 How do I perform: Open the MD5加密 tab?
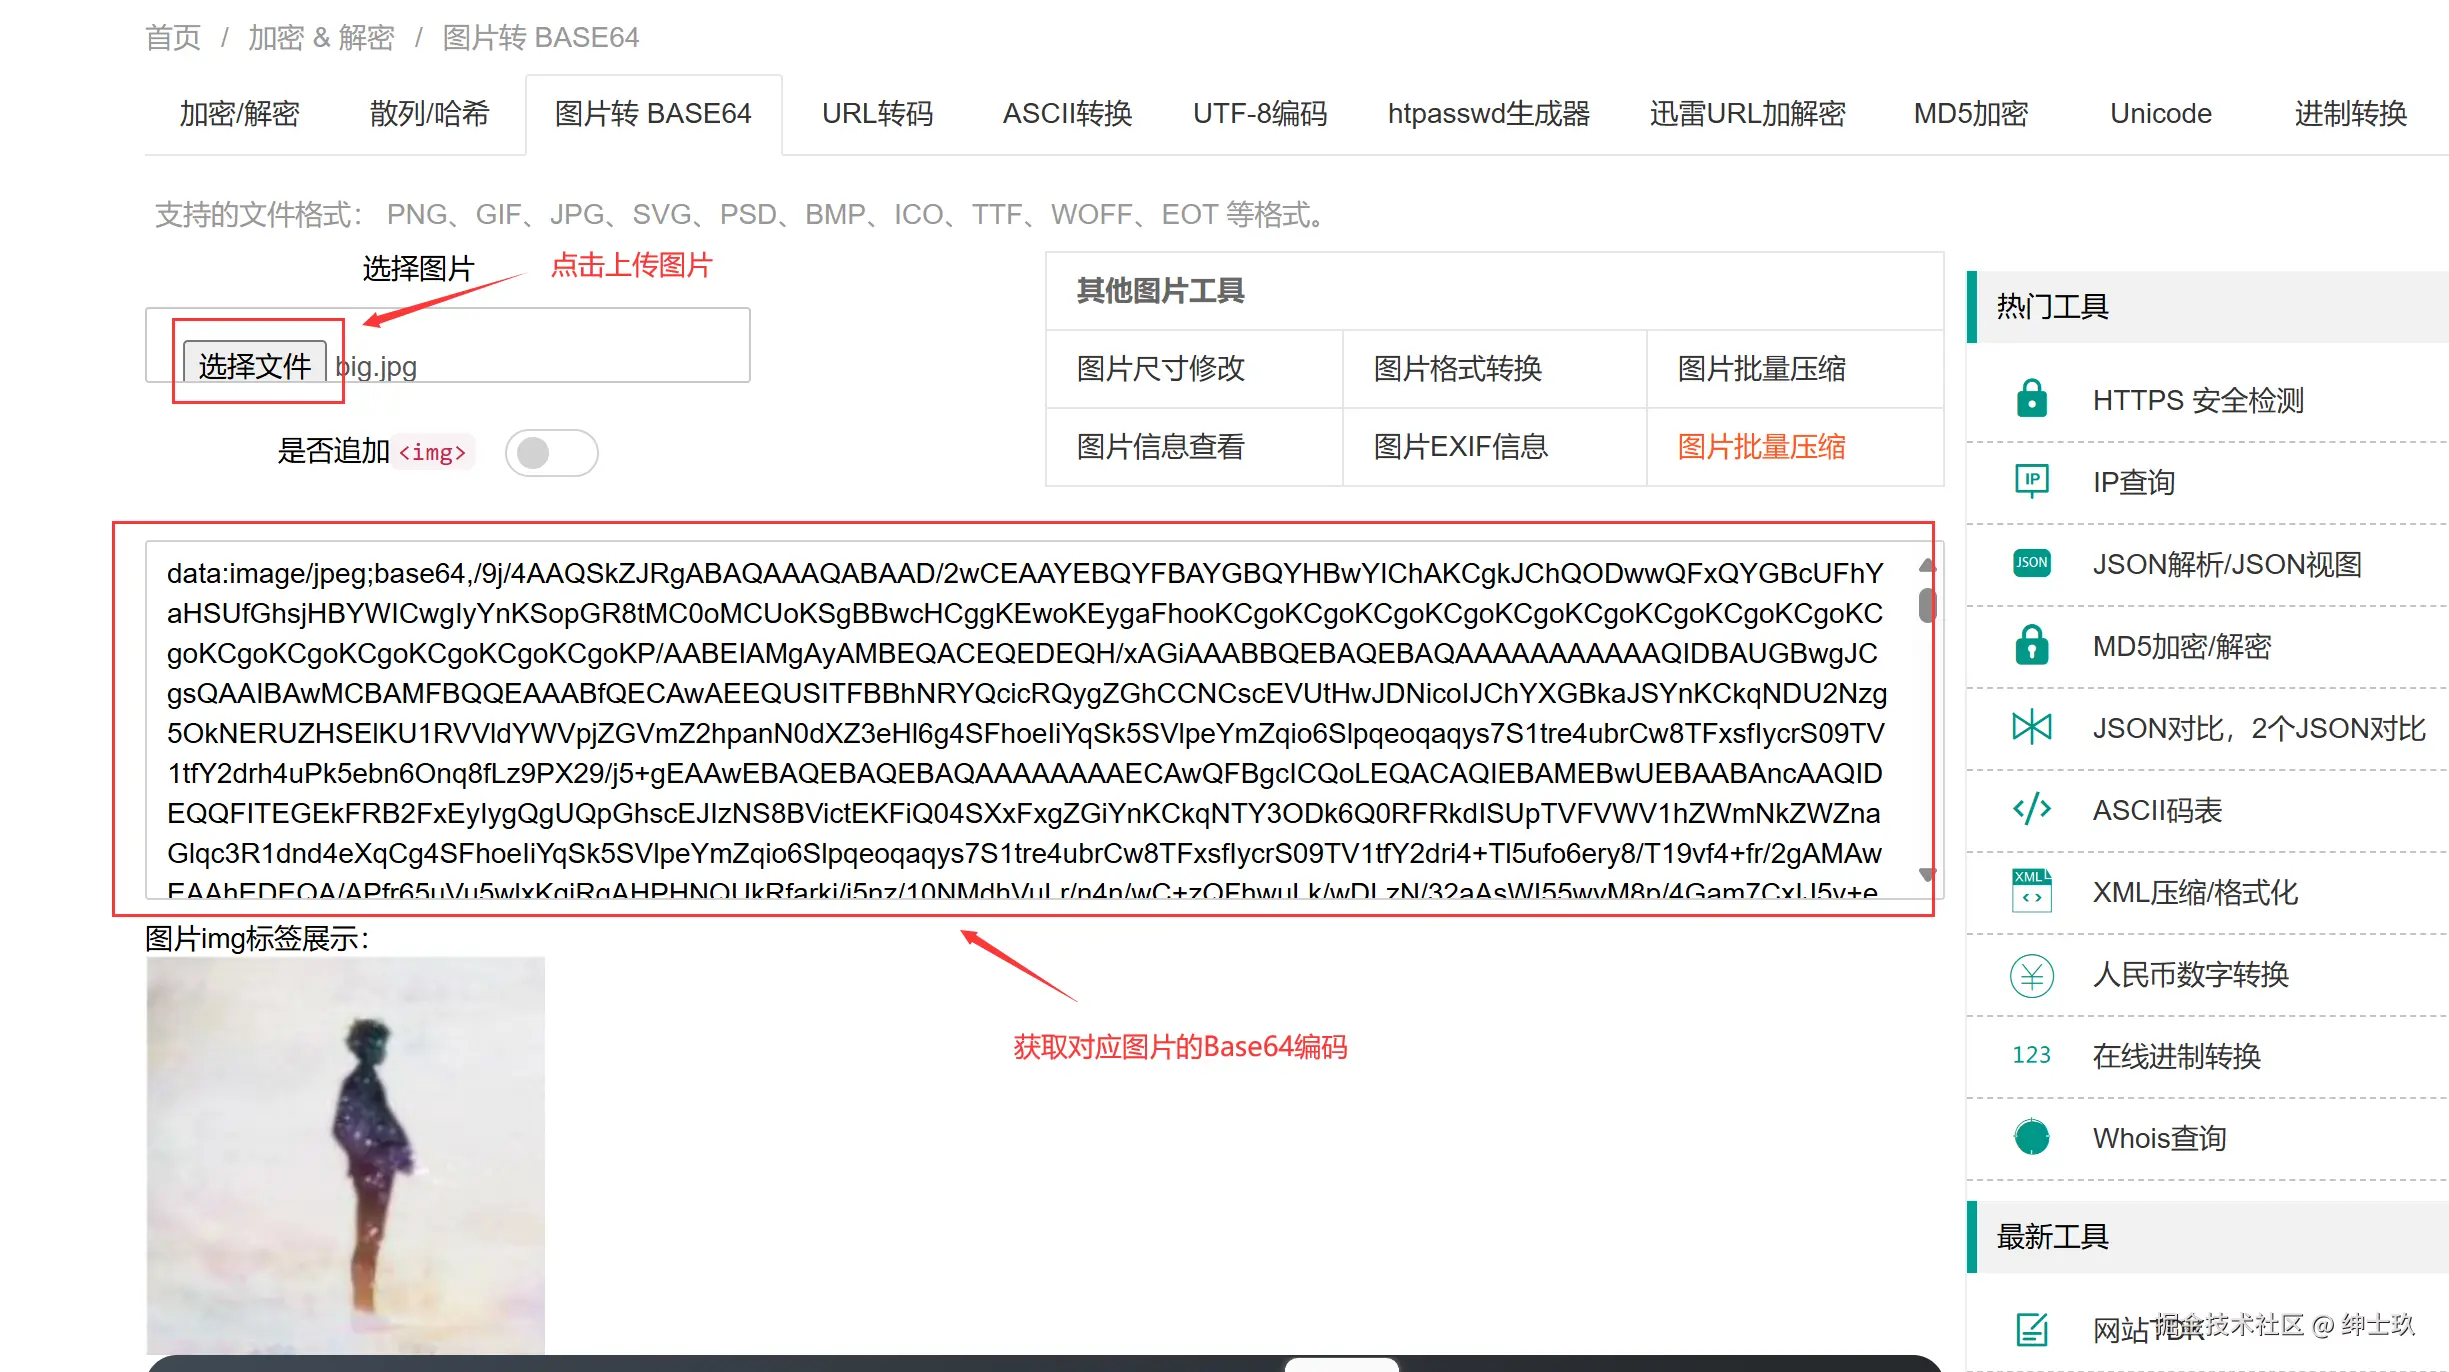click(1970, 114)
